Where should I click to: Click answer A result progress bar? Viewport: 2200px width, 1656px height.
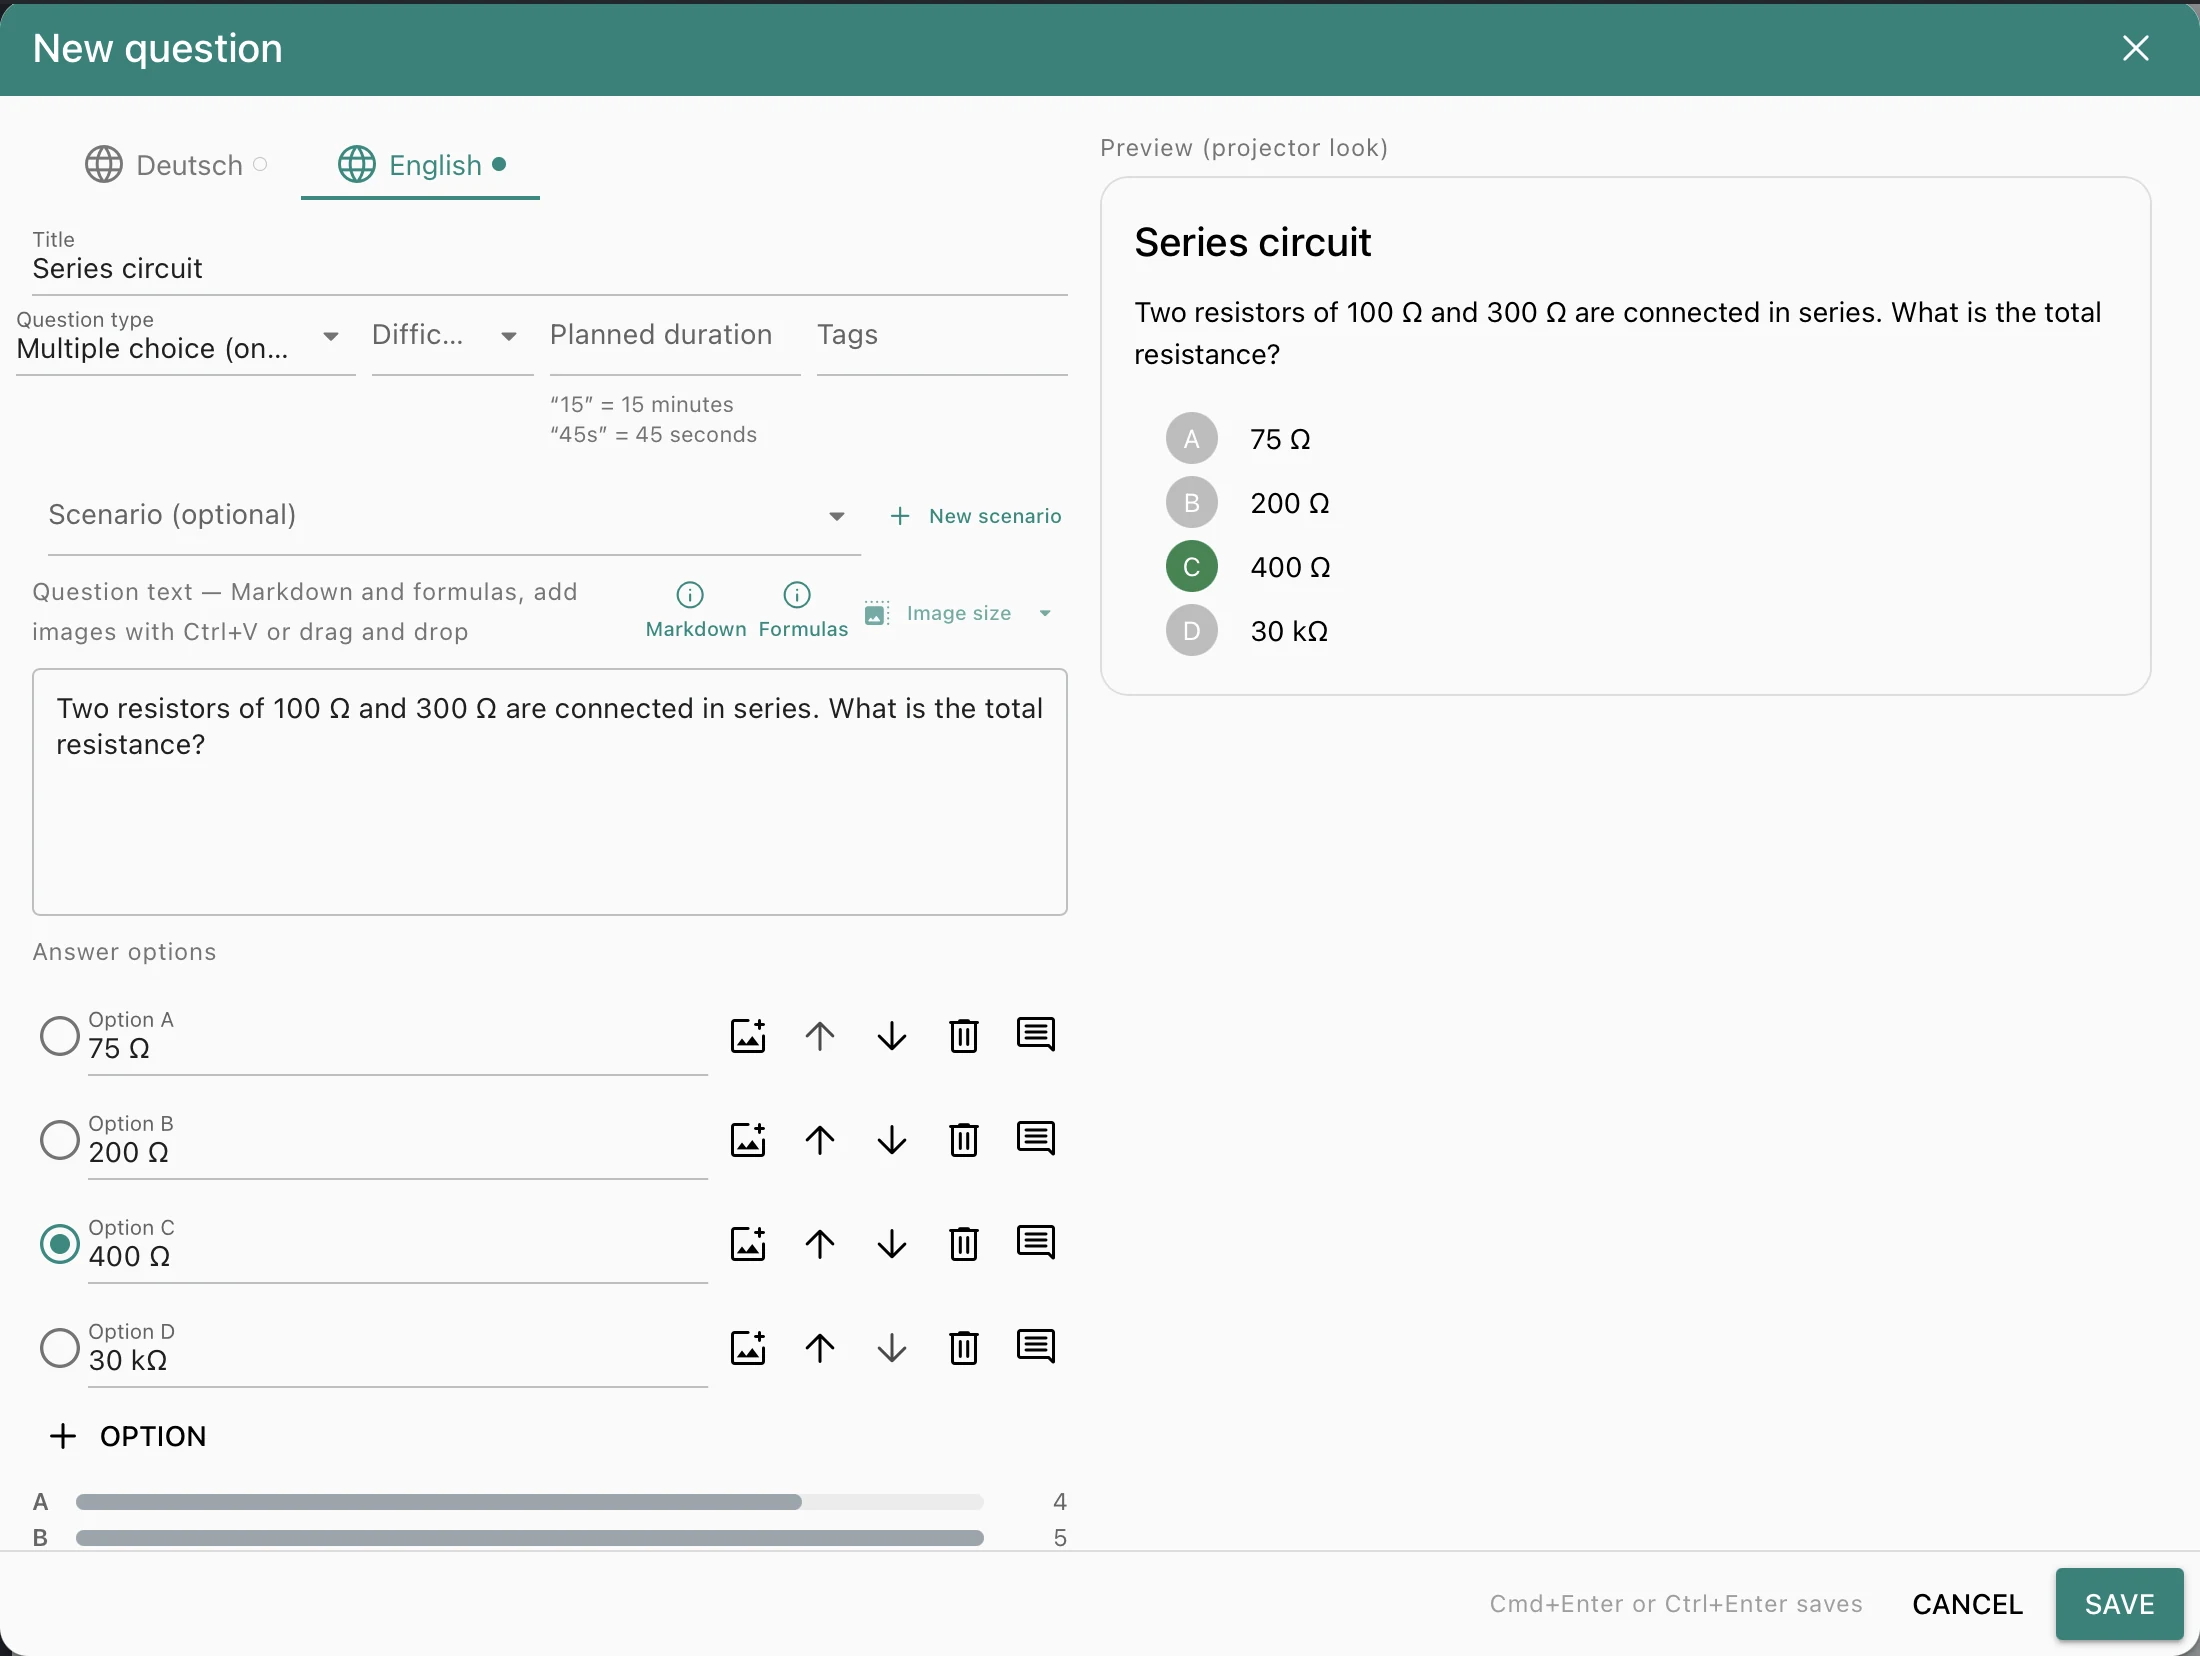(529, 1502)
